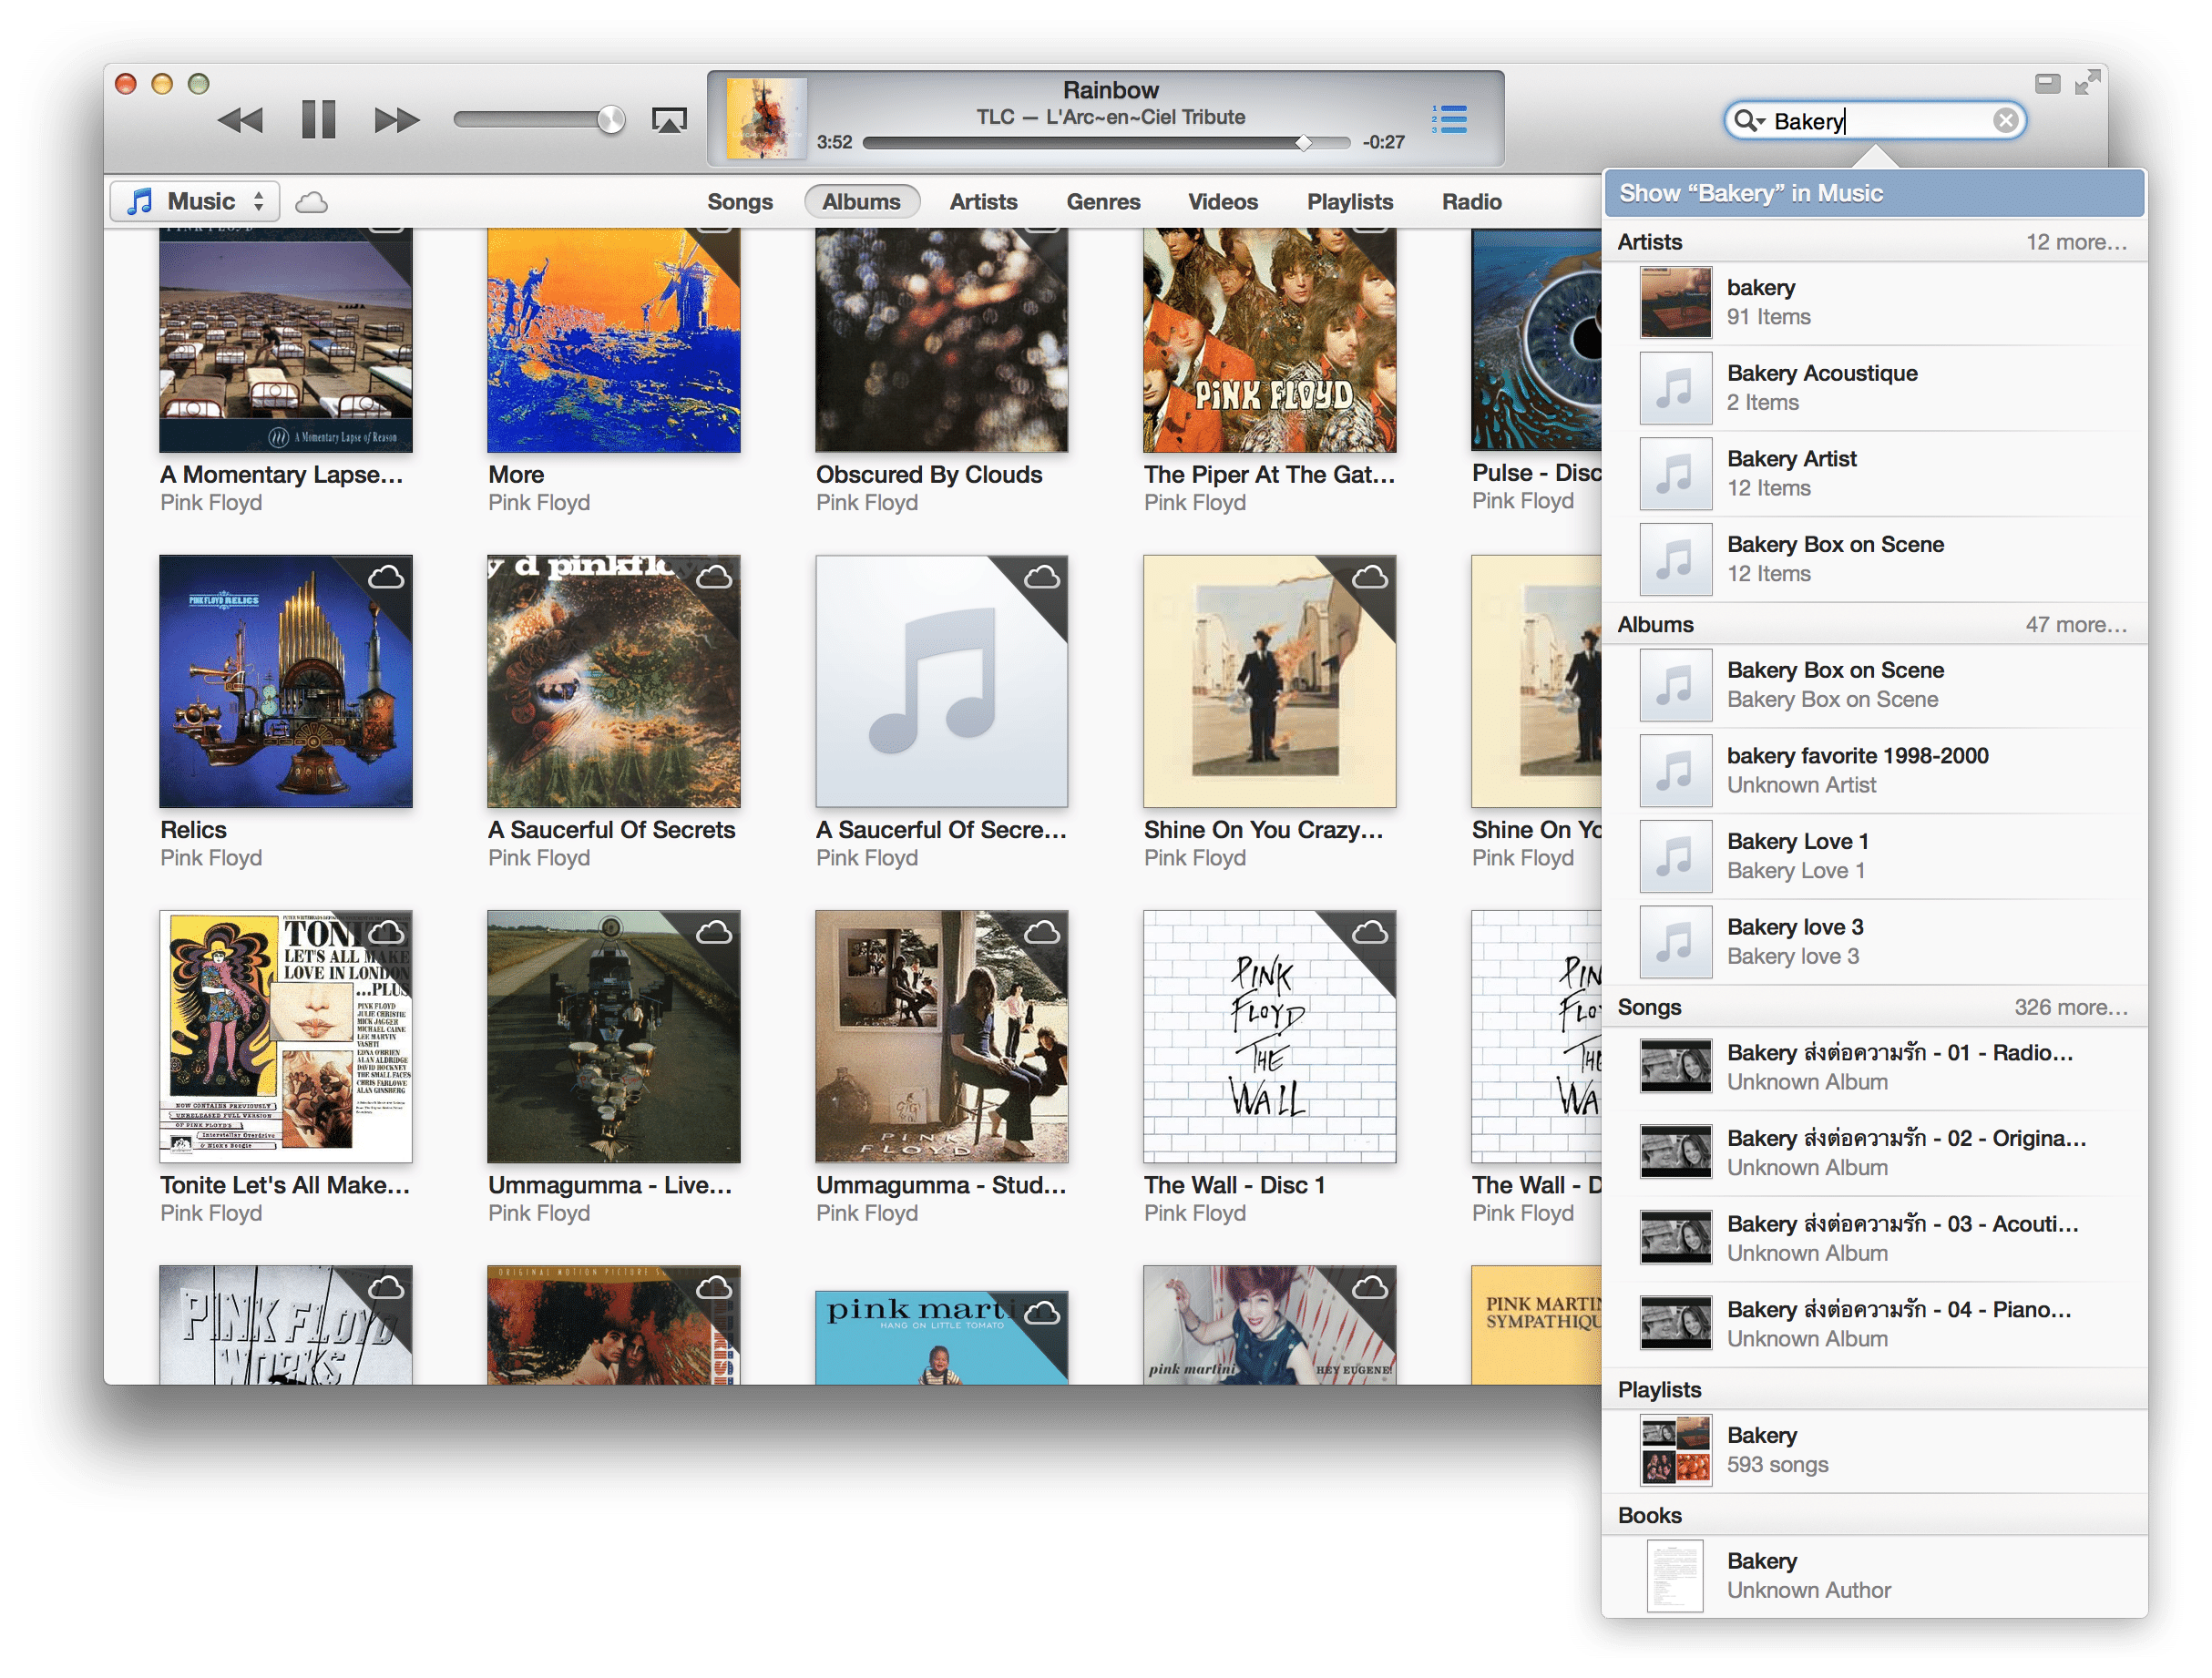The height and width of the screenshot is (1678, 2212).
Task: Open album bakery favorite 1998-2000
Action: click(1874, 771)
